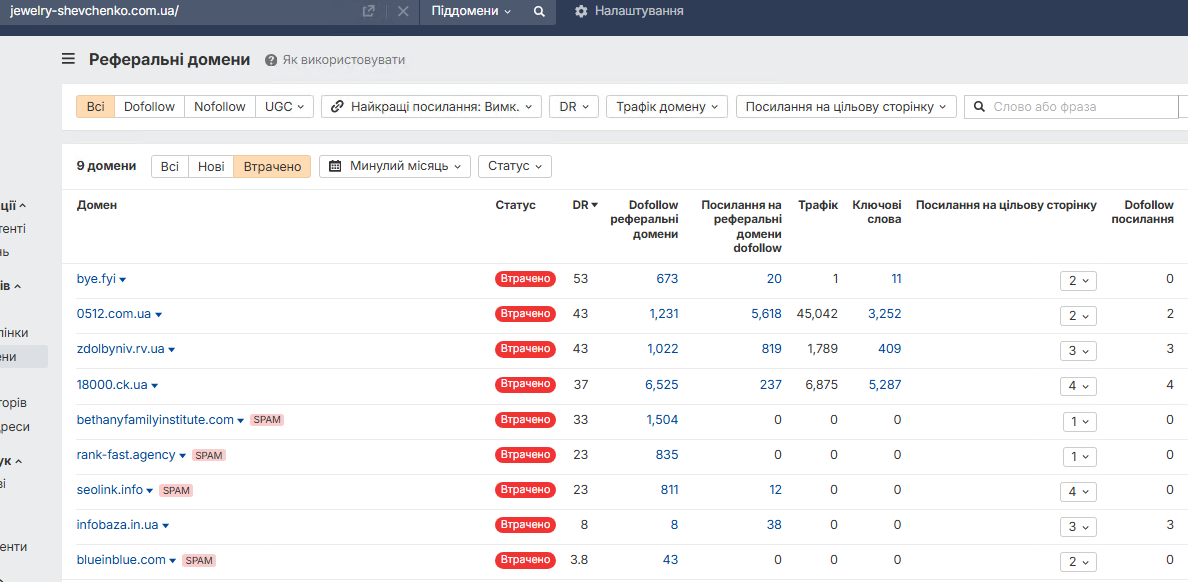Select the Dofollow filter toggle
This screenshot has width=1188, height=582.
point(149,107)
